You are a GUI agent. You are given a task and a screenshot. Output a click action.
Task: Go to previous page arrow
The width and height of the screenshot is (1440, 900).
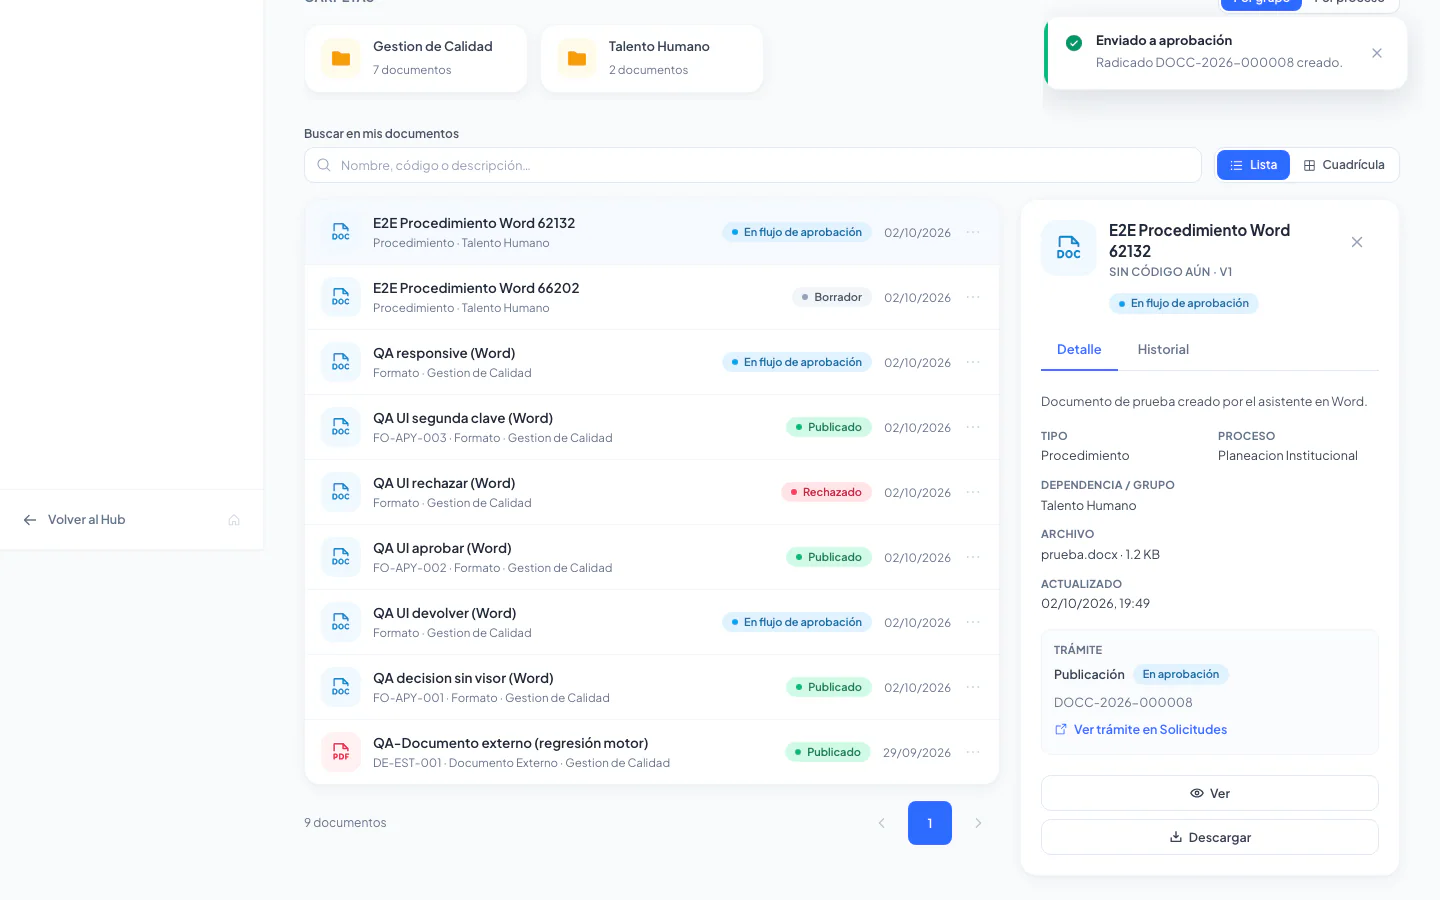(882, 823)
